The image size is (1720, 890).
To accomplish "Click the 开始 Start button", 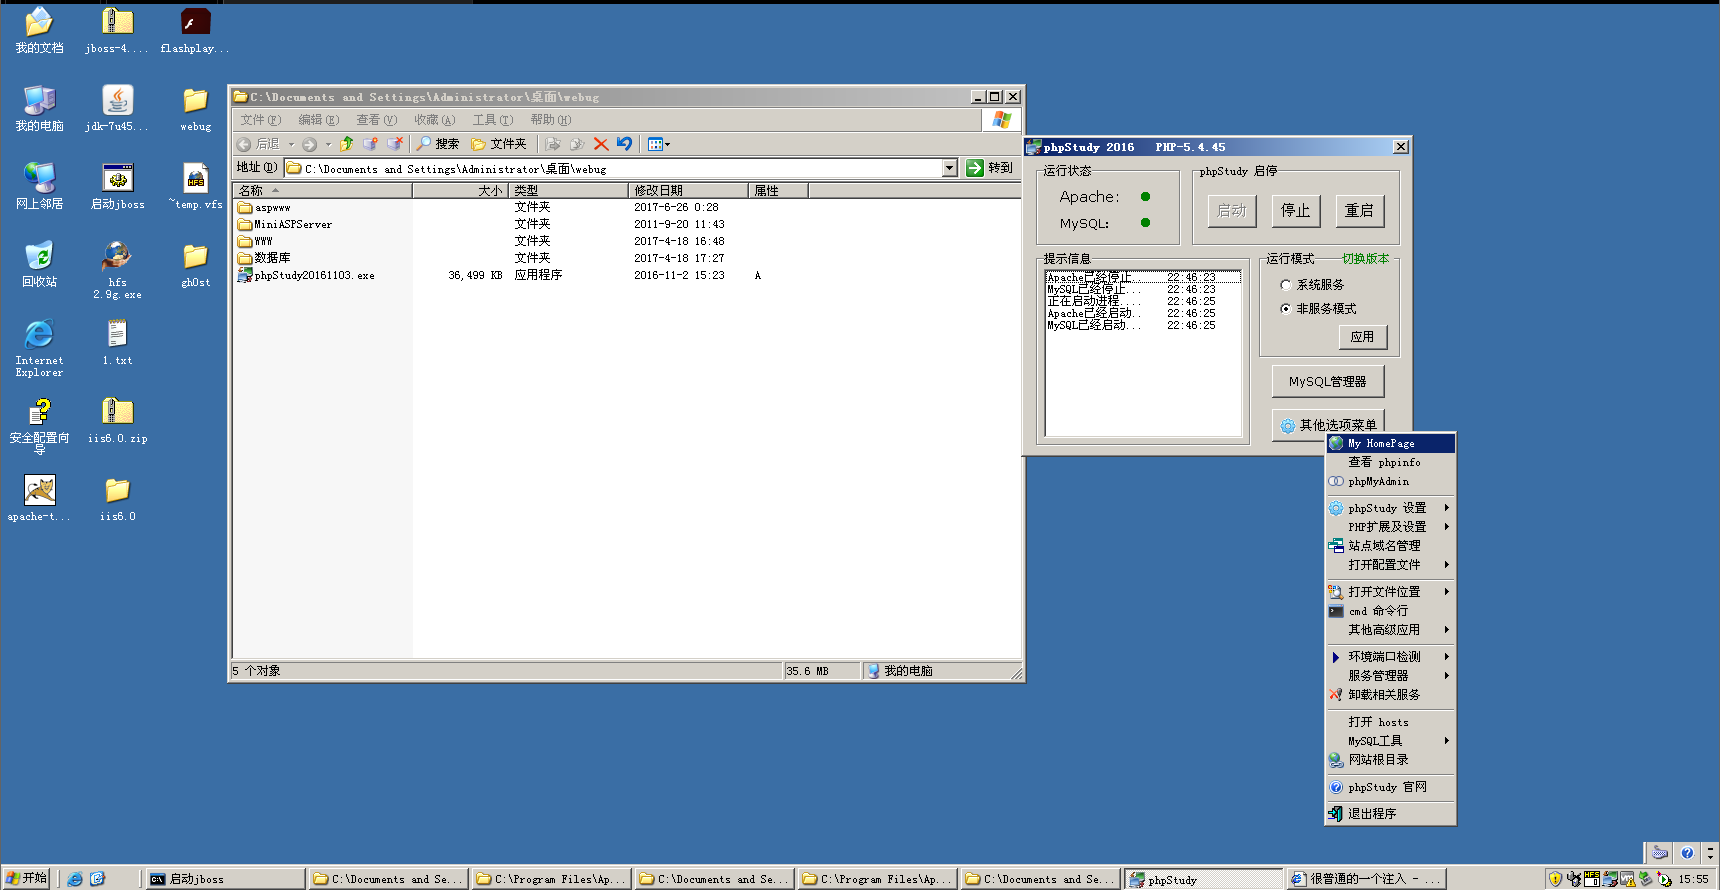I will click(x=26, y=878).
